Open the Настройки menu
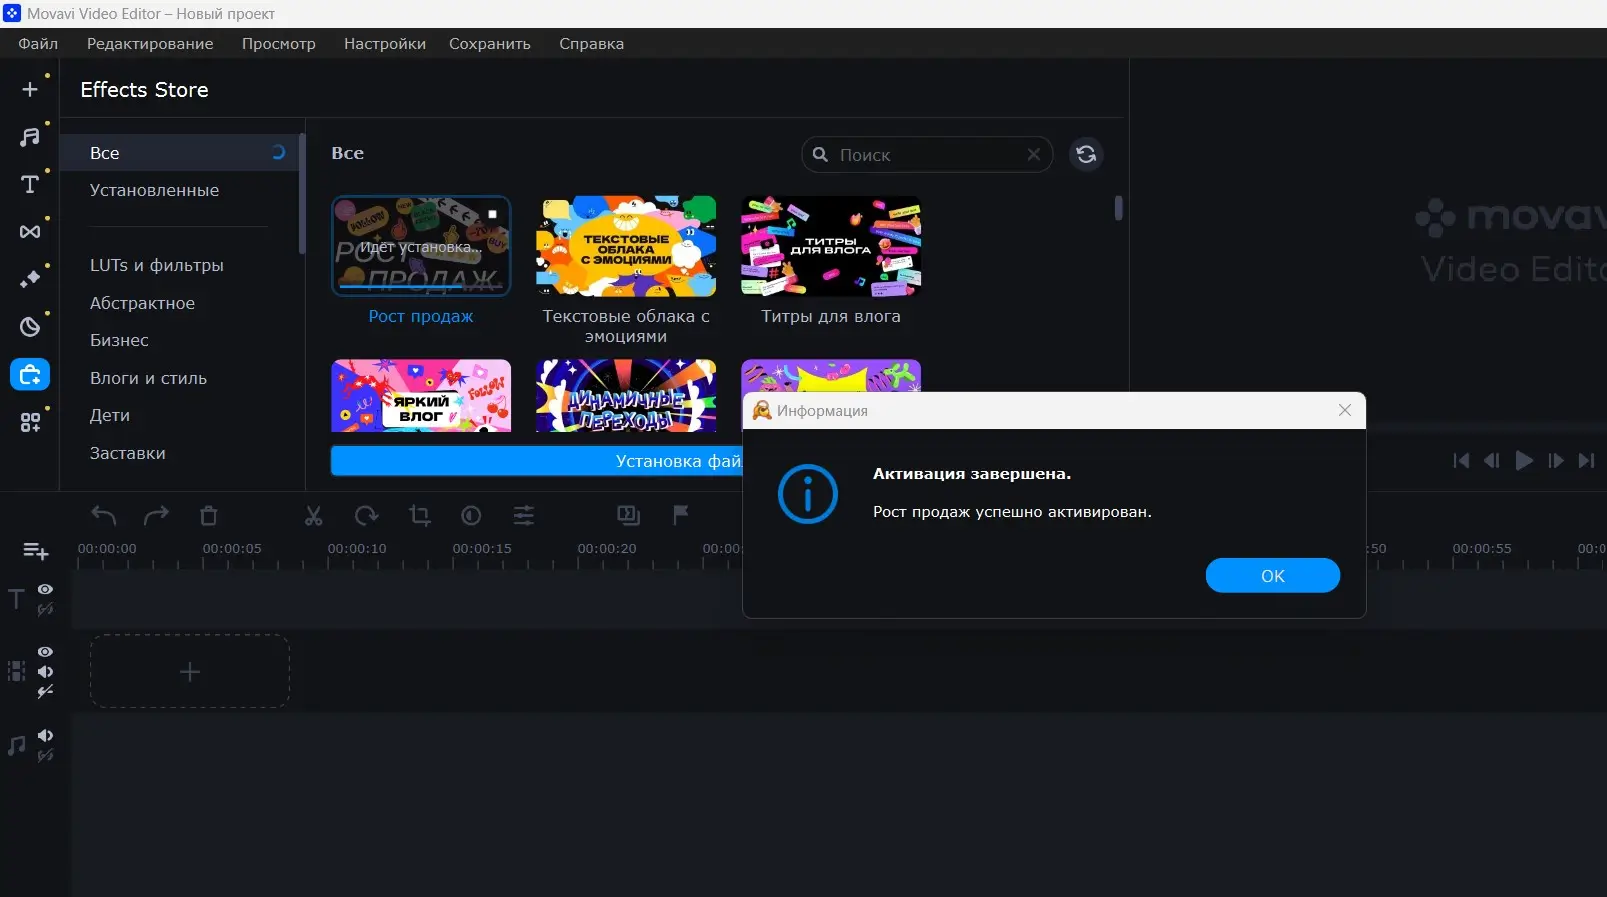Viewport: 1607px width, 897px height. pos(385,43)
